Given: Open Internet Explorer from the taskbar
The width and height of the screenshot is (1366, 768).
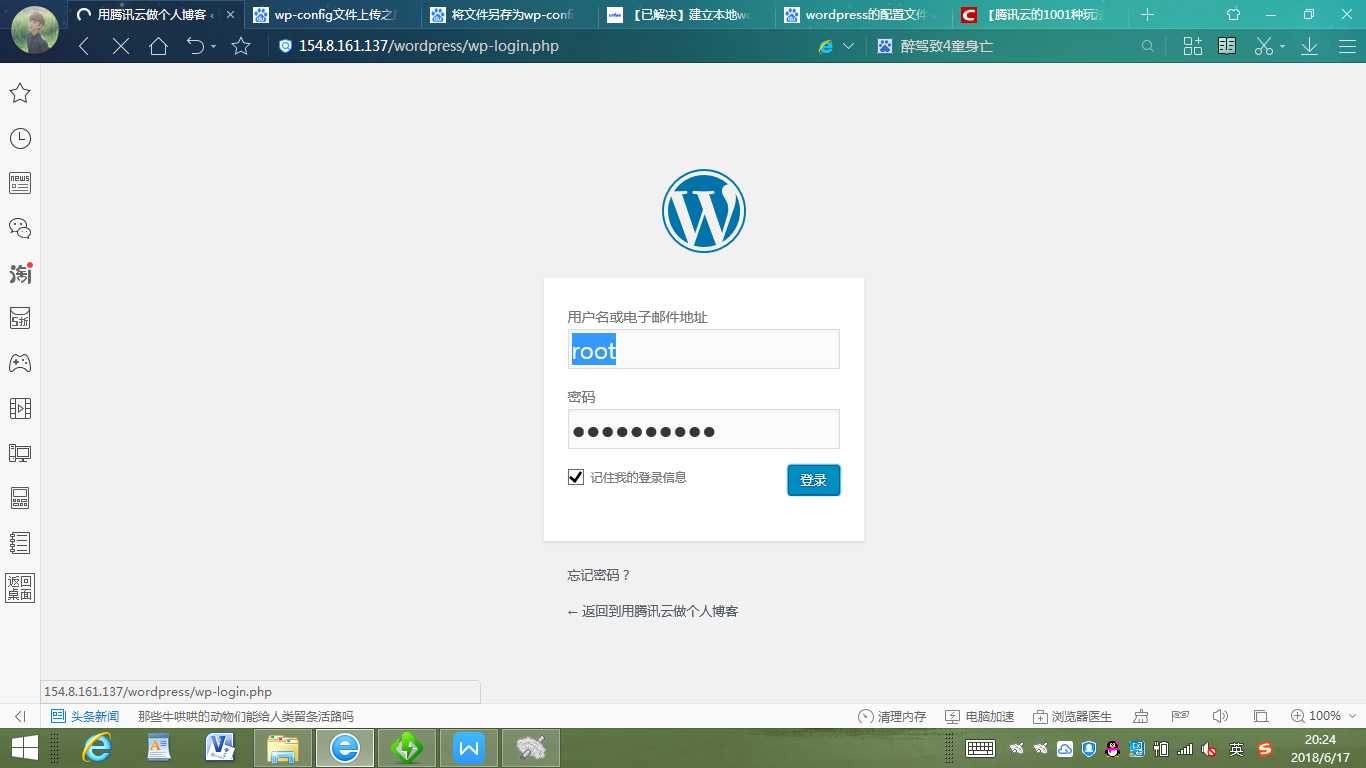Looking at the screenshot, I should [x=97, y=747].
